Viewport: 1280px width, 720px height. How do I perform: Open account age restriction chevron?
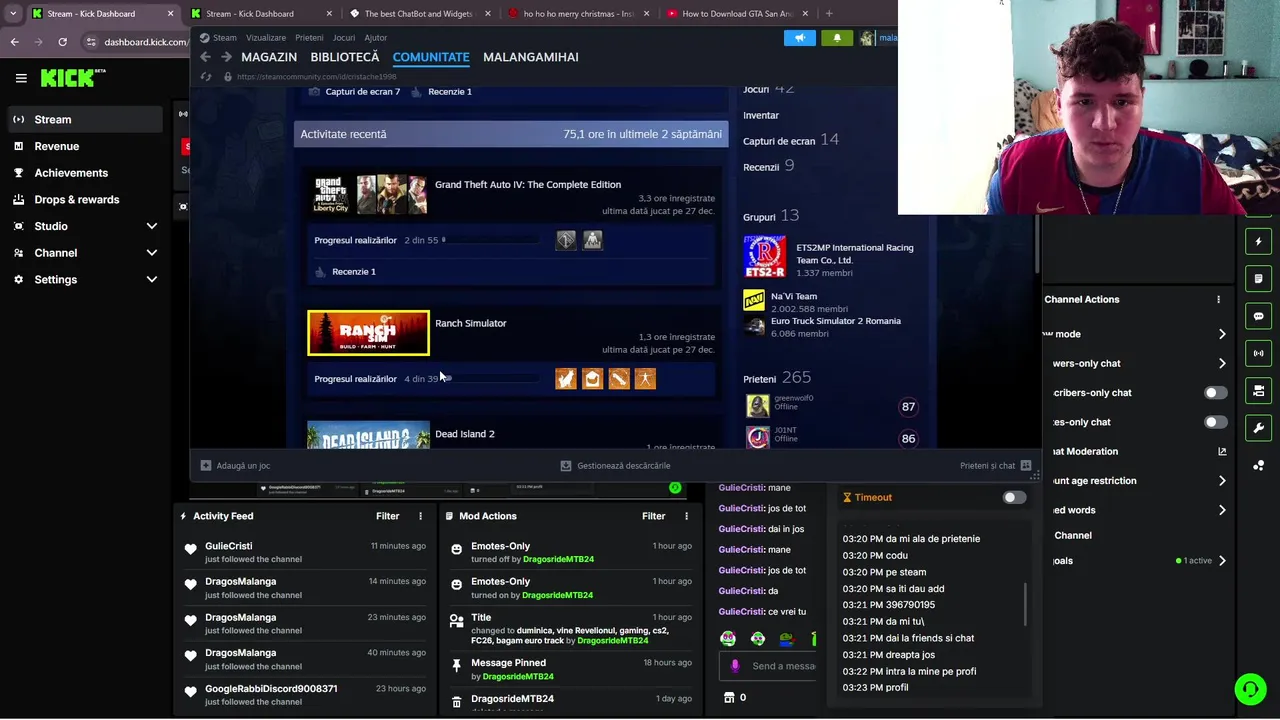pyautogui.click(x=1222, y=481)
